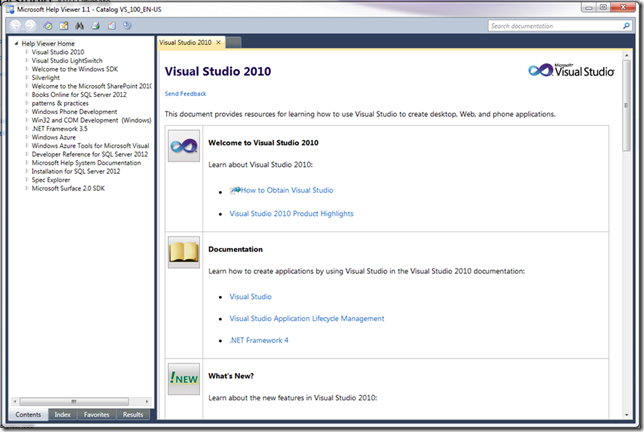Select Developer Reference for SQL Server 2012
The width and height of the screenshot is (644, 432).
coord(90,154)
